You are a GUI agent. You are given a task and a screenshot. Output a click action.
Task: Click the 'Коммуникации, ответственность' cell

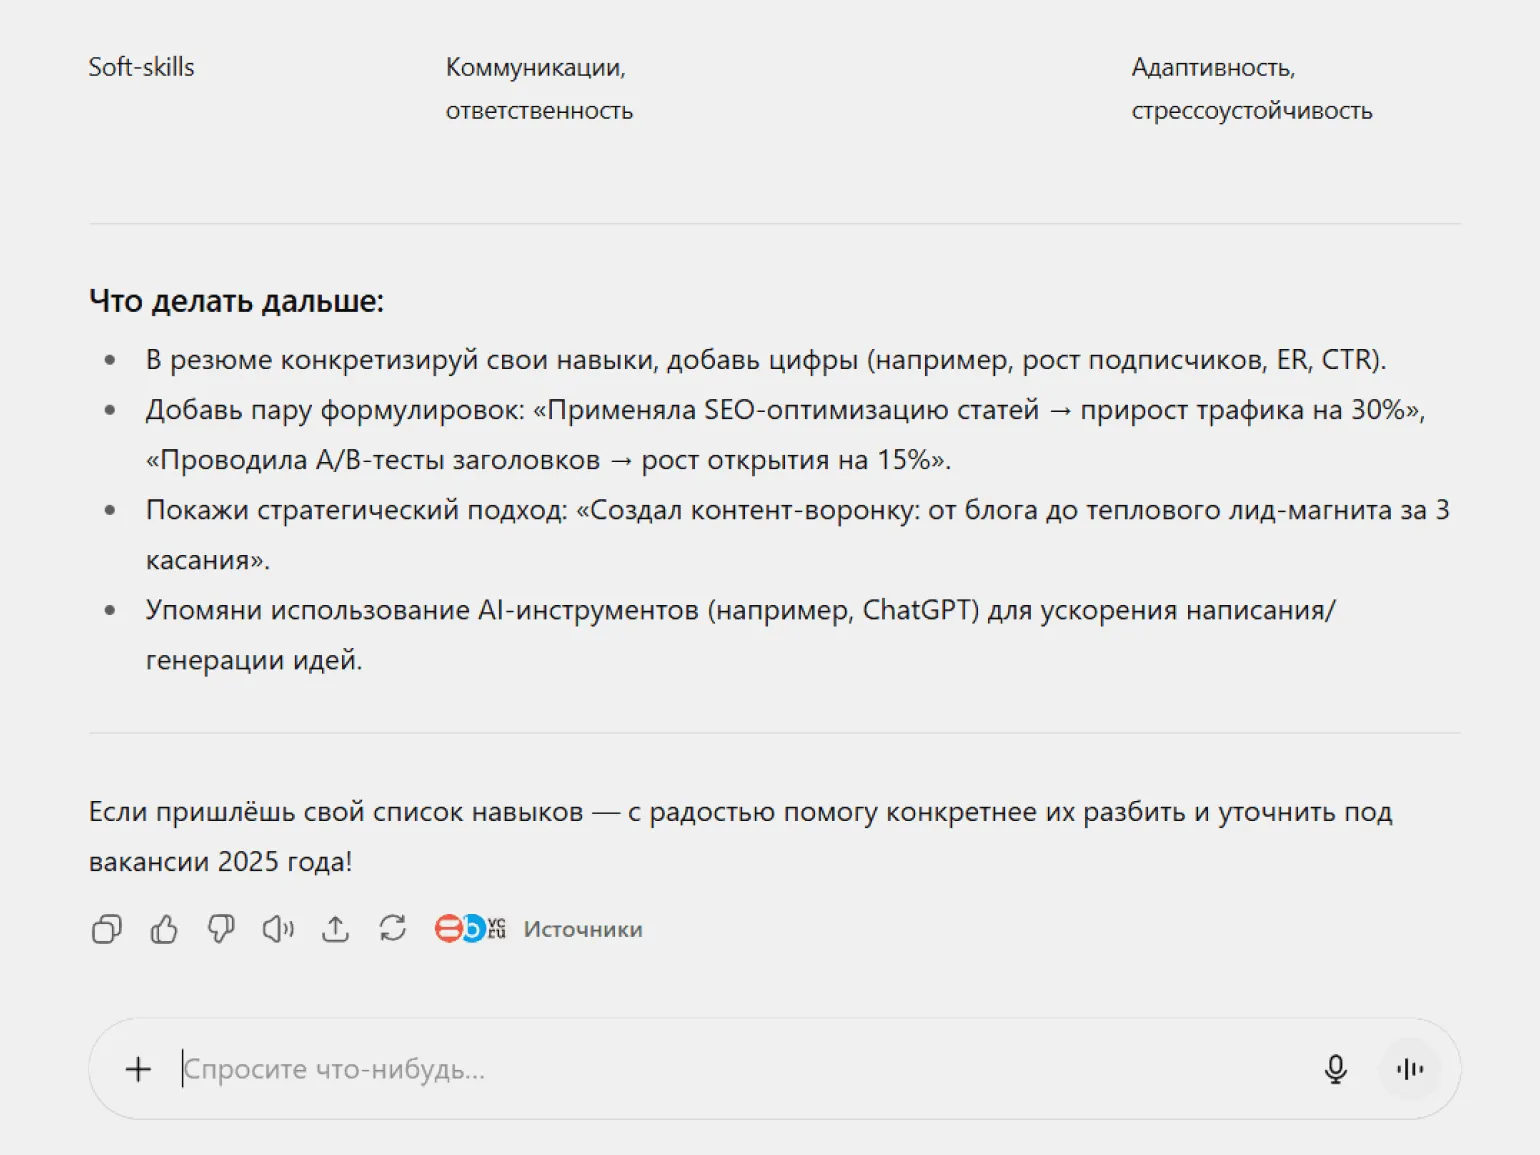539,89
